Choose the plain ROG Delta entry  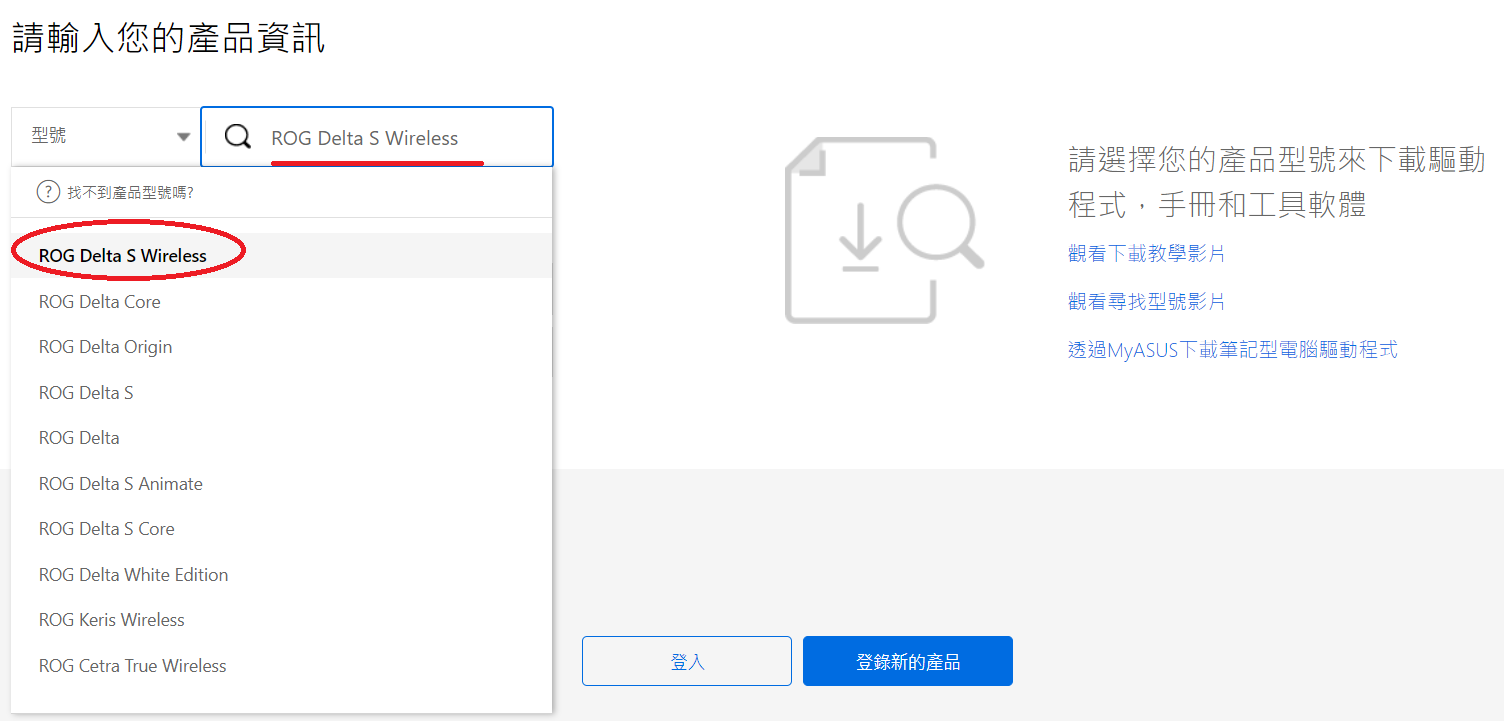point(281,438)
